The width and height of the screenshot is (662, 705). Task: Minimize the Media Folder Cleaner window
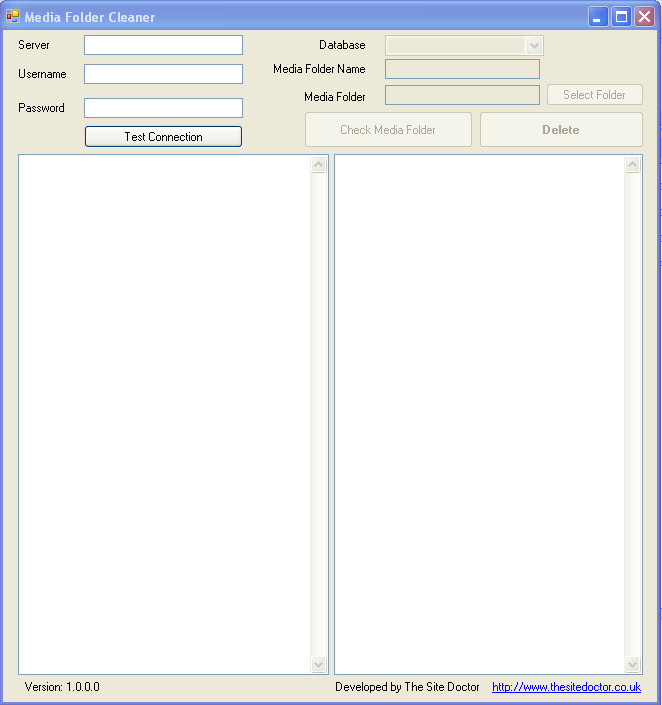(598, 17)
